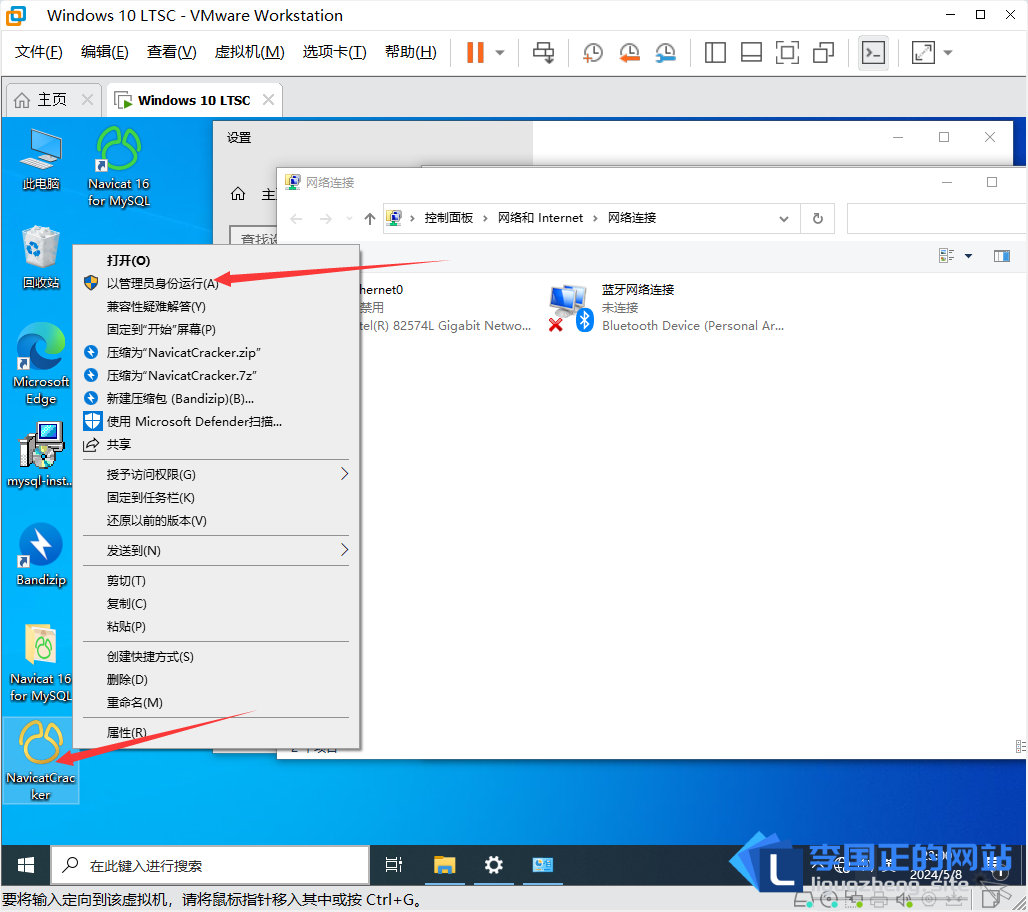The width and height of the screenshot is (1028, 912).
Task: Select the Bandizip desktop shortcut
Action: tap(41, 555)
